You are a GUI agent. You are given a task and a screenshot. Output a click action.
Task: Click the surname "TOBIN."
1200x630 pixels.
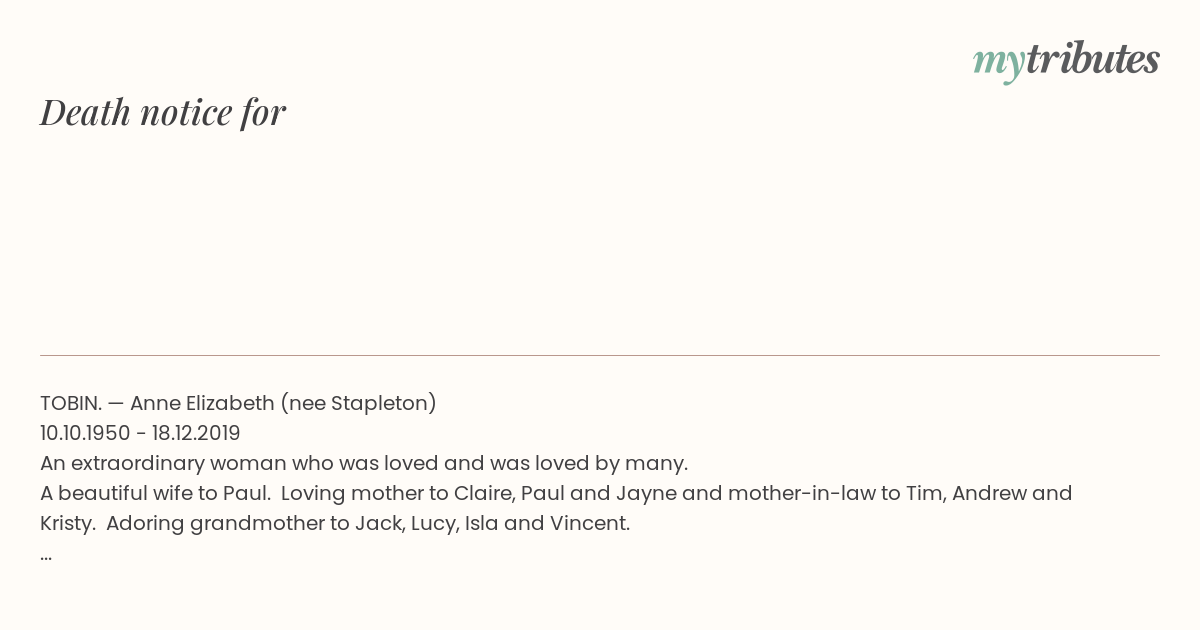(x=70, y=403)
